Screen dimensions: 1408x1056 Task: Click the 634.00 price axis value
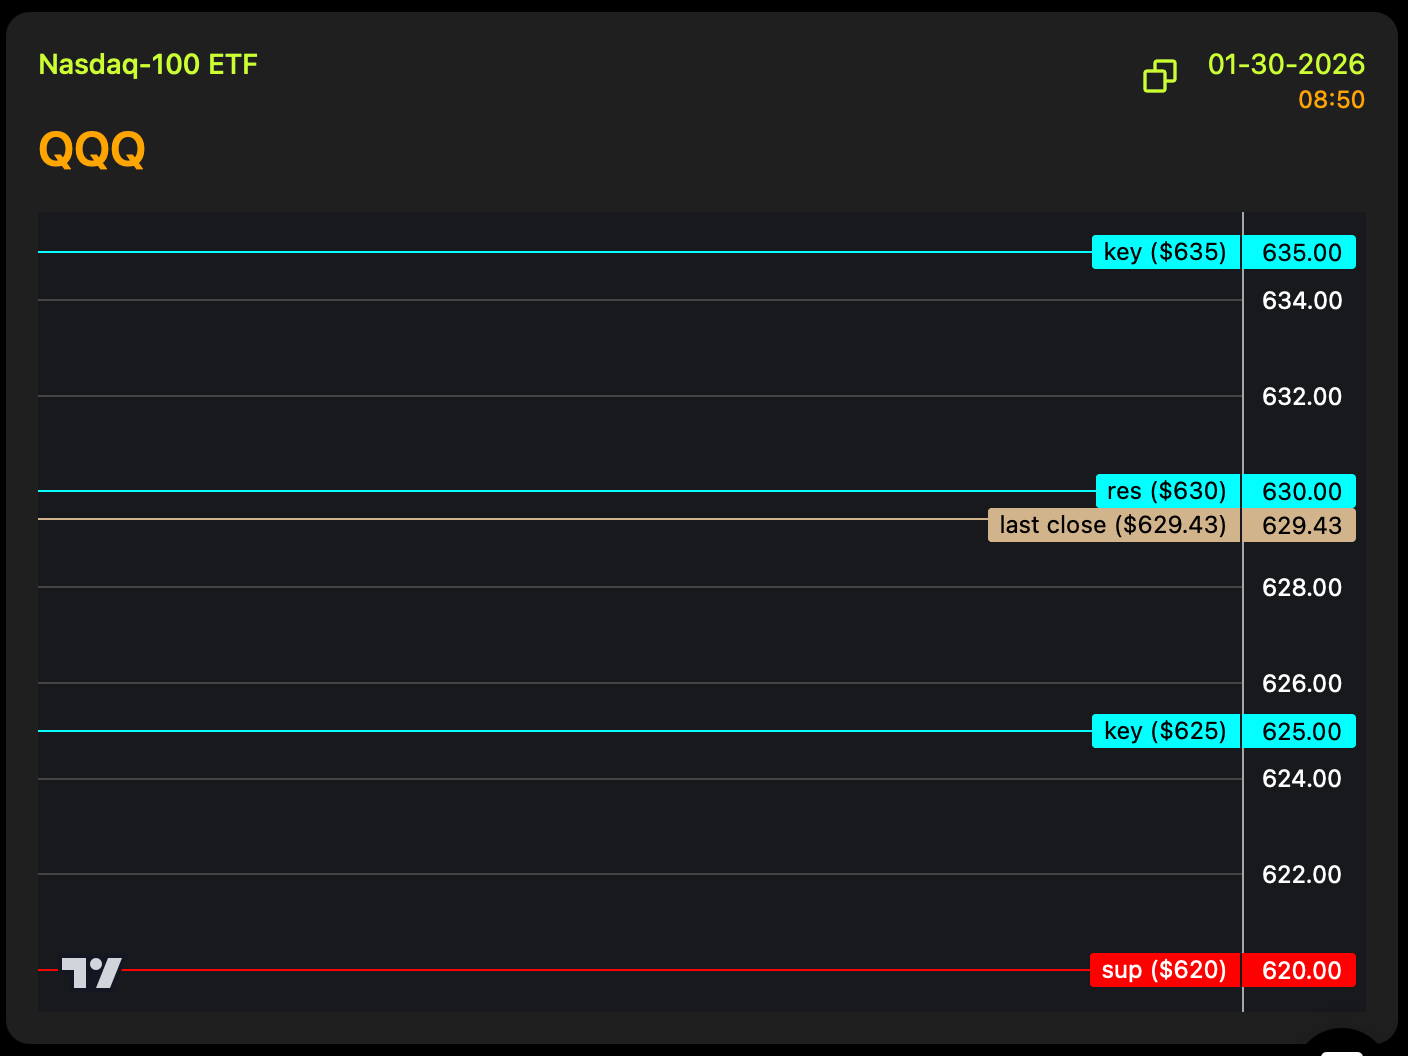1301,300
